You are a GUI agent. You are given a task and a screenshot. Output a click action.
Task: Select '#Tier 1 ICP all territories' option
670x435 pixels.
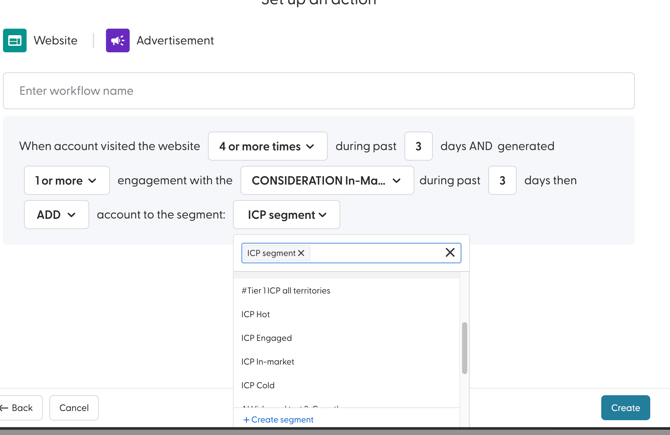coord(285,291)
